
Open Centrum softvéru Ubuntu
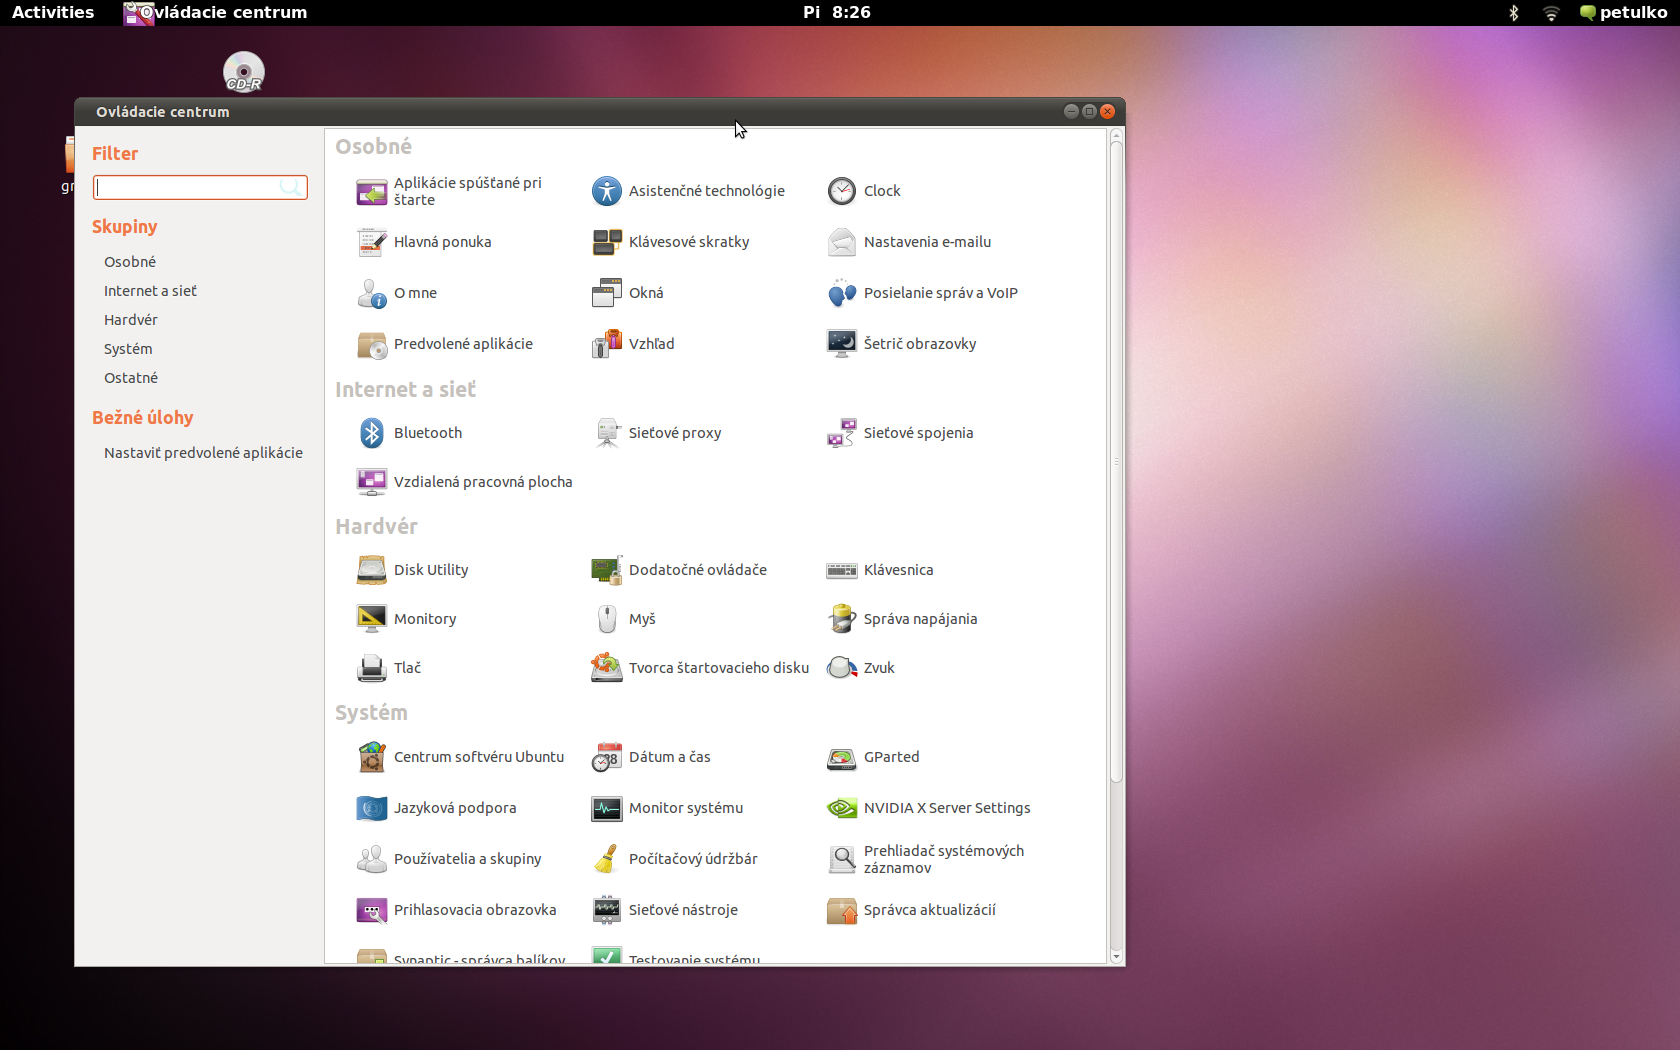point(372,757)
